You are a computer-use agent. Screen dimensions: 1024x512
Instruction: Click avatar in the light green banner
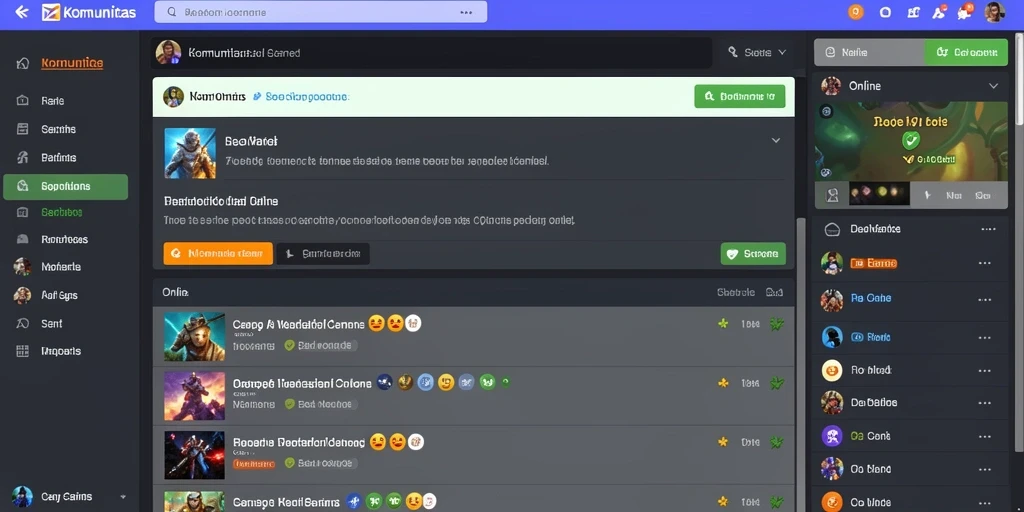173,97
